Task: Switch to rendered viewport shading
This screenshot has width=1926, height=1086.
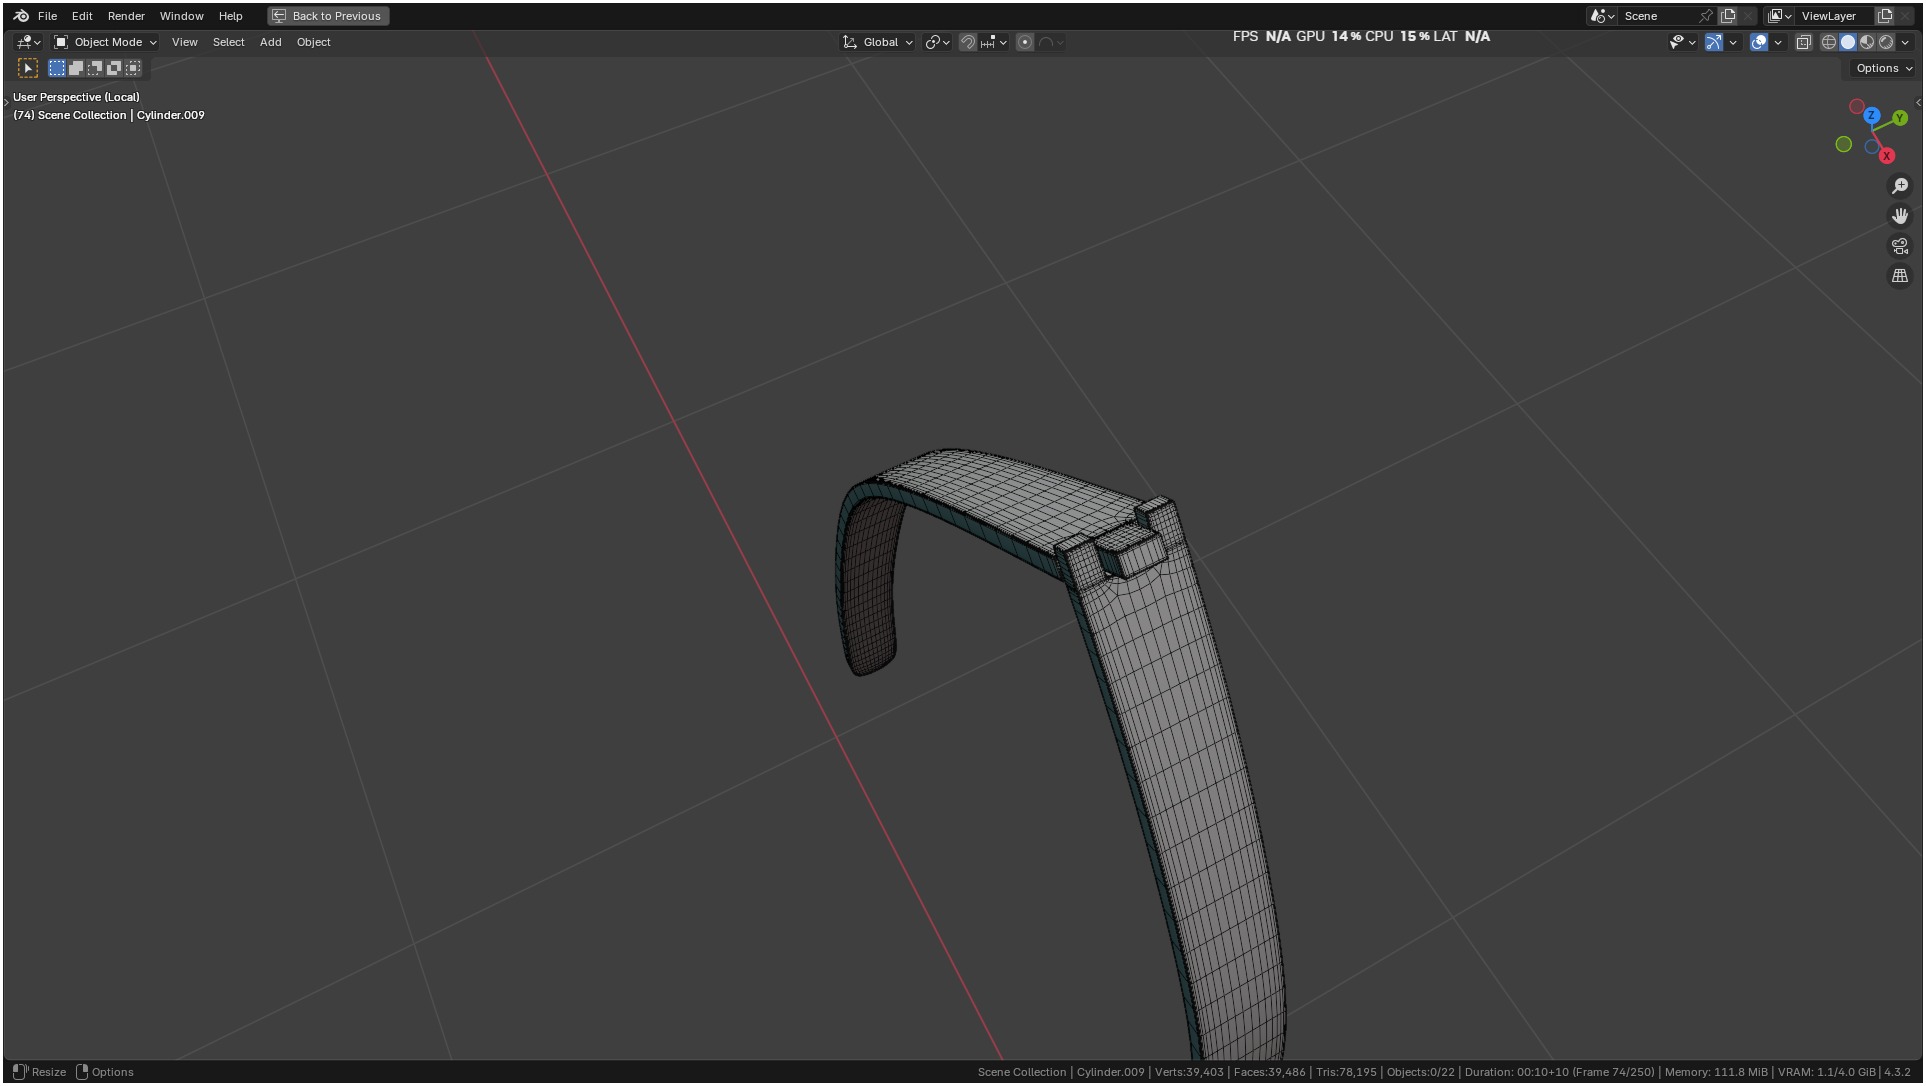Action: pos(1886,42)
